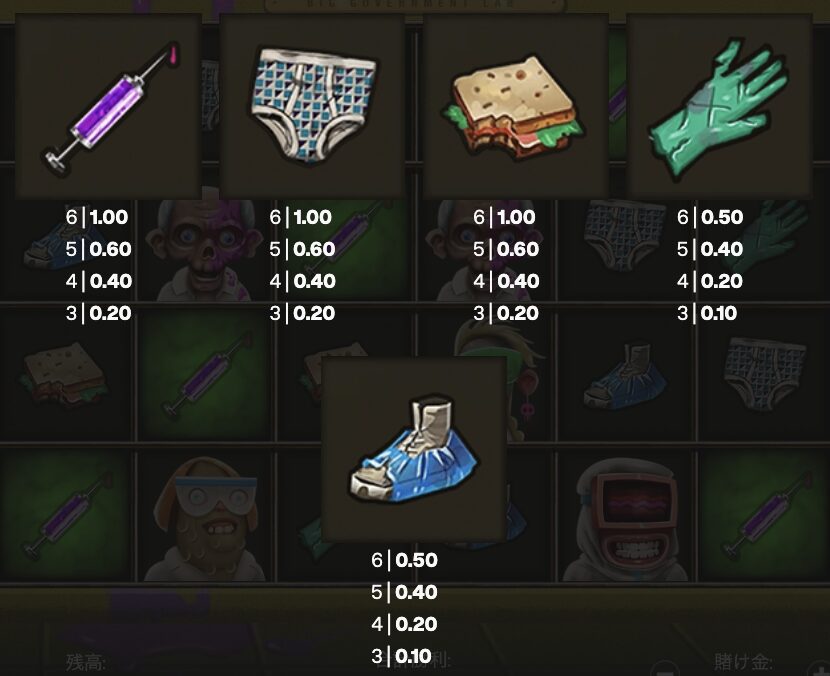Image resolution: width=830 pixels, height=676 pixels.
Task: Select the green rubber glove symbol tile
Action: pos(719,106)
